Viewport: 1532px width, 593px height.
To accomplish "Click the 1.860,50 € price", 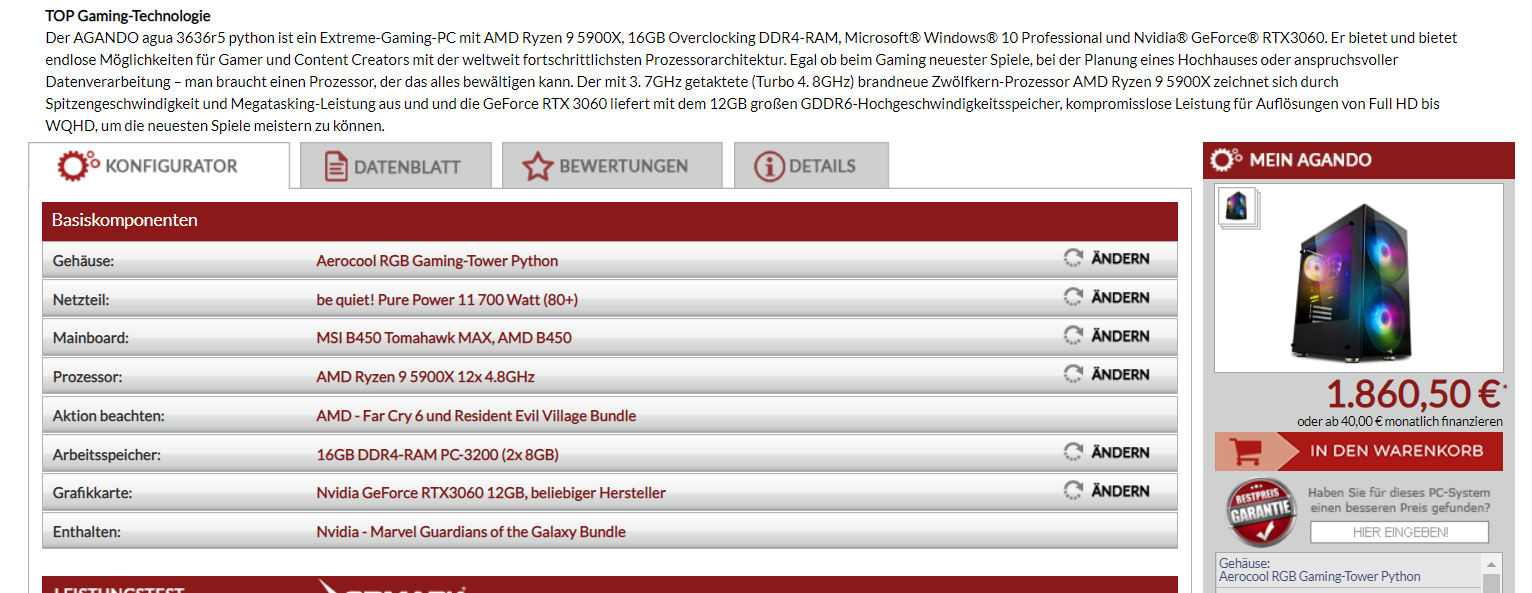I will click(1414, 394).
